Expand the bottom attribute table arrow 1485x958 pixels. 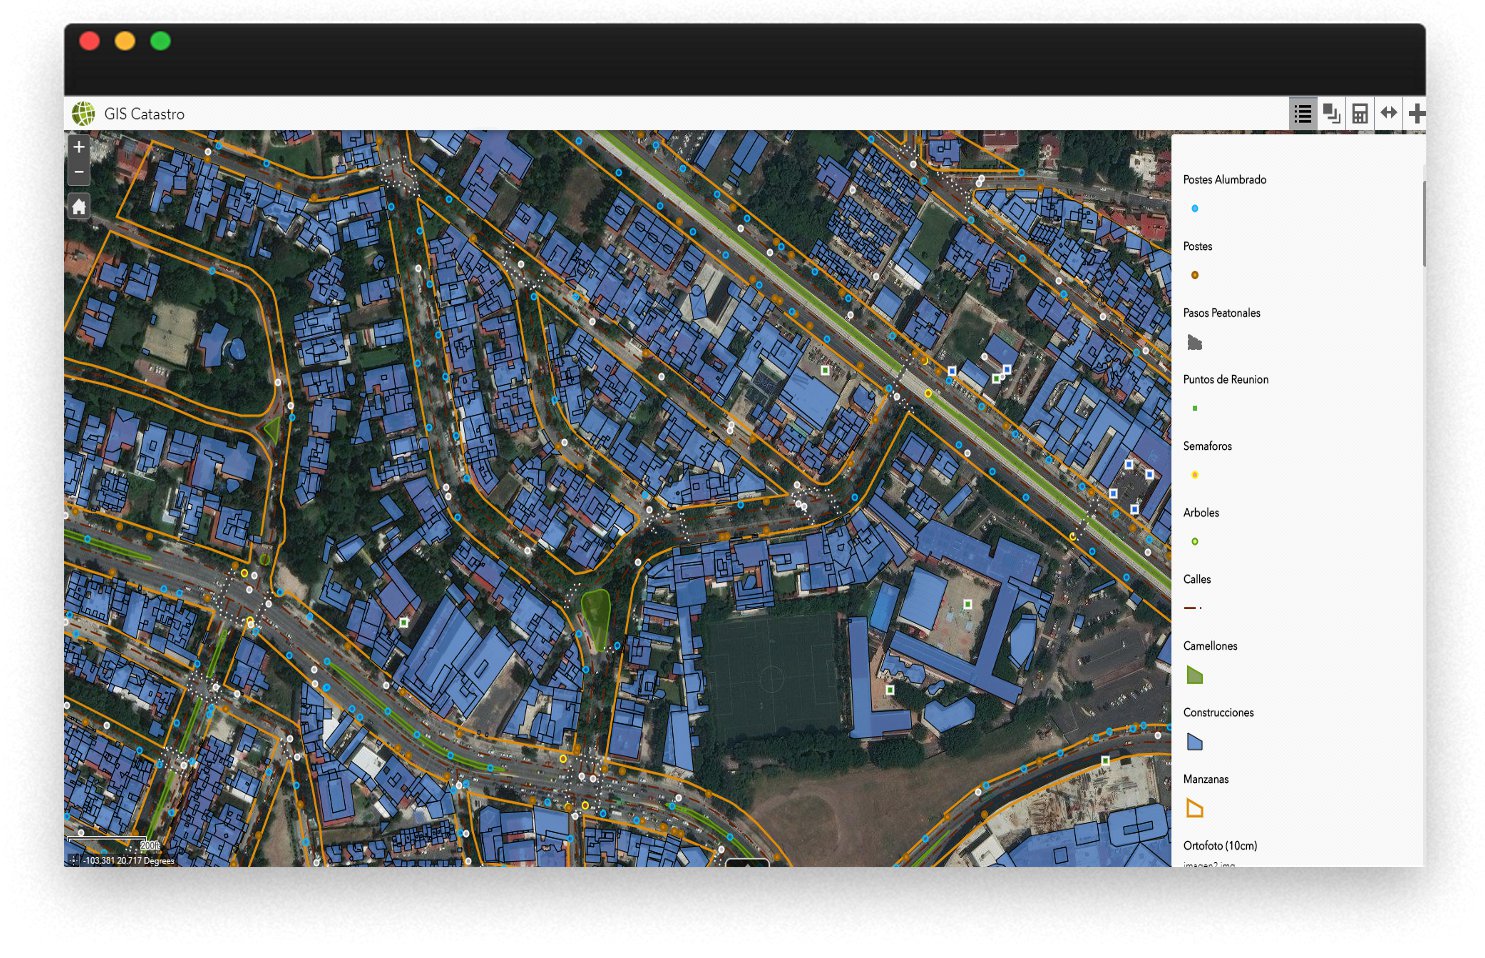747,862
